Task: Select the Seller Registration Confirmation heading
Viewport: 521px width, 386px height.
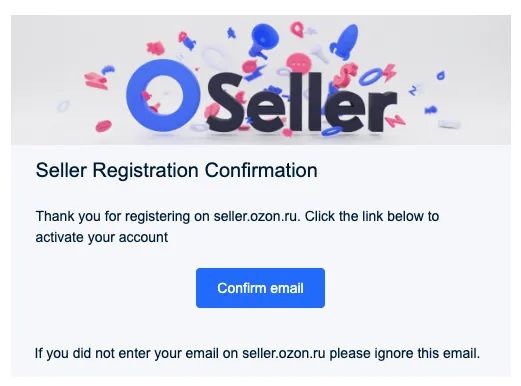Action: [x=176, y=170]
